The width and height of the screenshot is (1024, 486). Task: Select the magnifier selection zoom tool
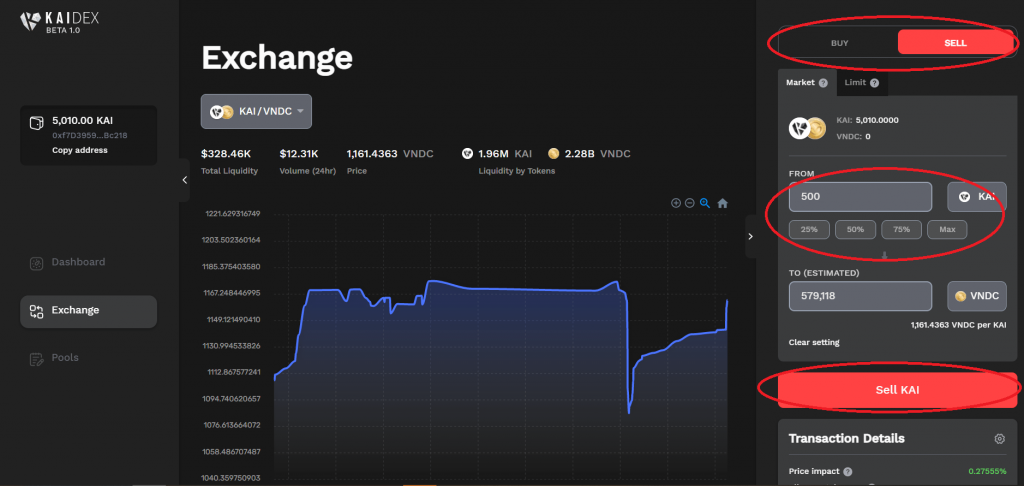pyautogui.click(x=705, y=203)
